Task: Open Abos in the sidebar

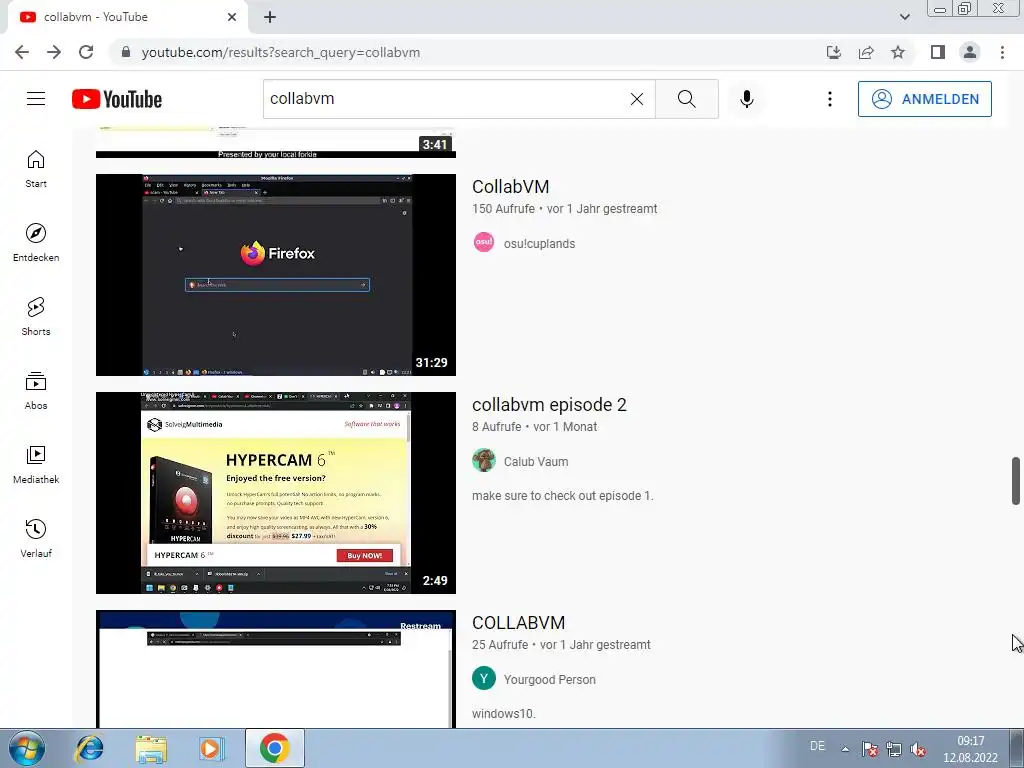Action: click(x=36, y=390)
